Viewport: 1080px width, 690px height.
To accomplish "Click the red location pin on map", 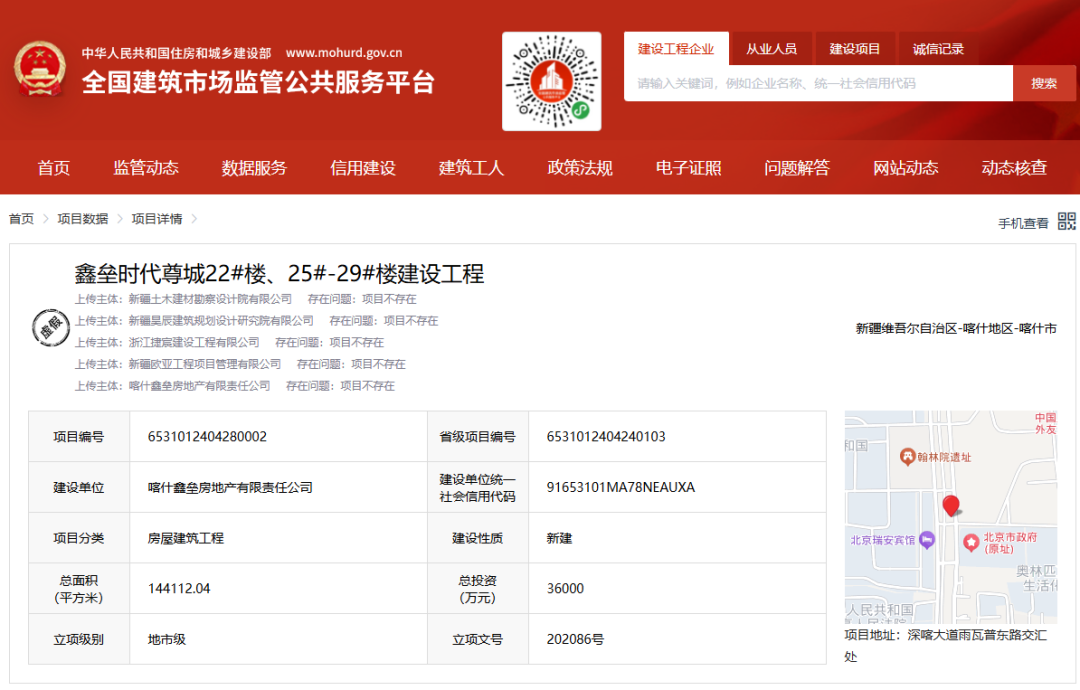I will (951, 506).
